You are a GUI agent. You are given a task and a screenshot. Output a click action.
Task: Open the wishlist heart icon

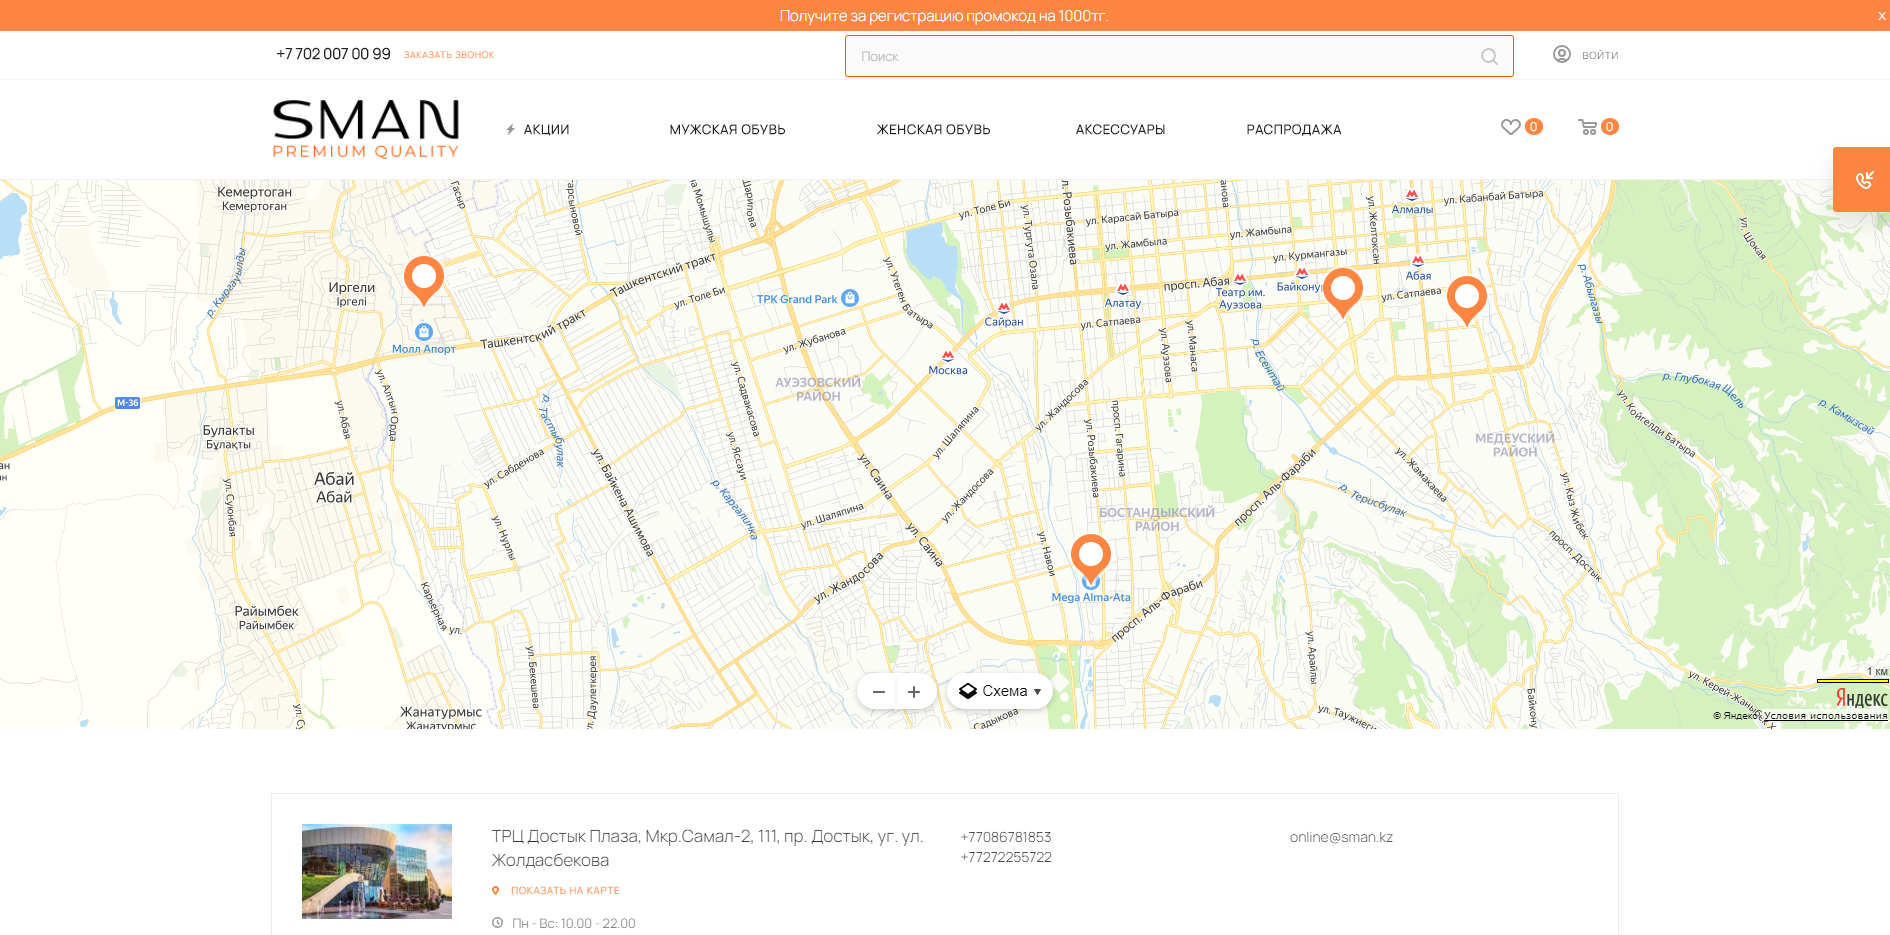(1511, 127)
